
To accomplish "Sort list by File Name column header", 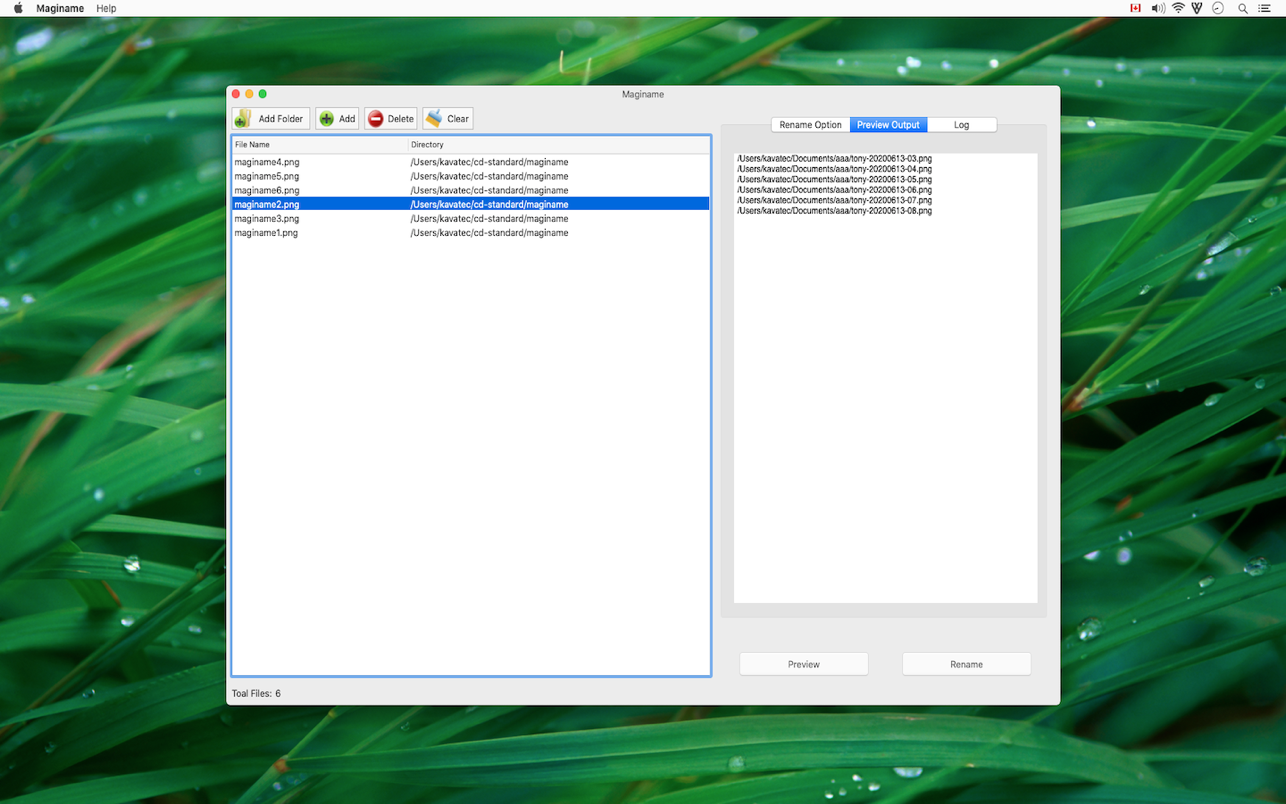I will 318,145.
